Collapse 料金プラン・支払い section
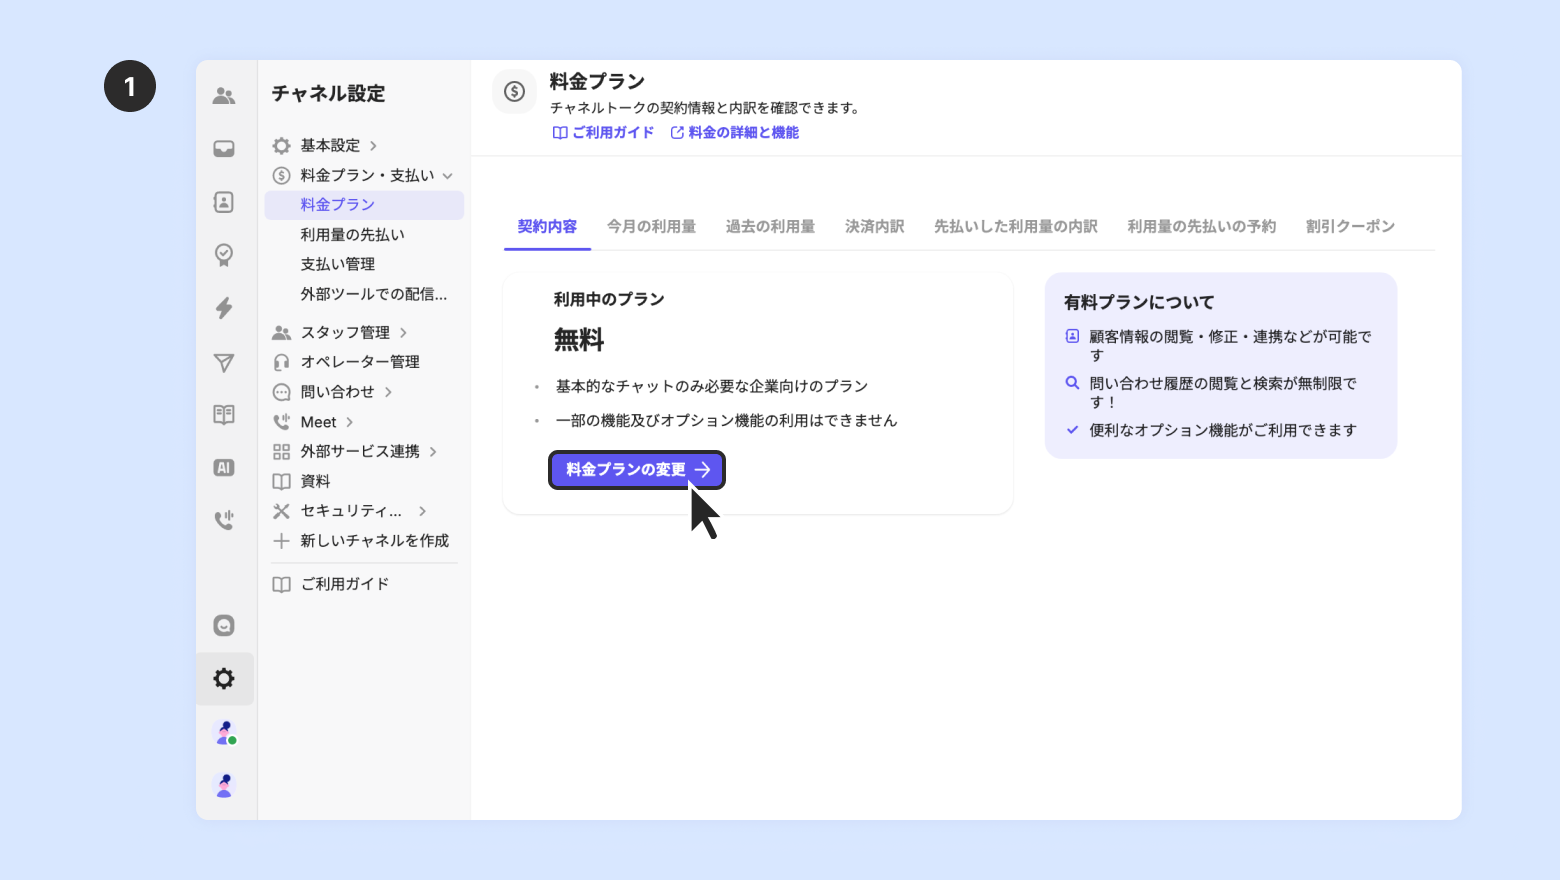 [367, 176]
